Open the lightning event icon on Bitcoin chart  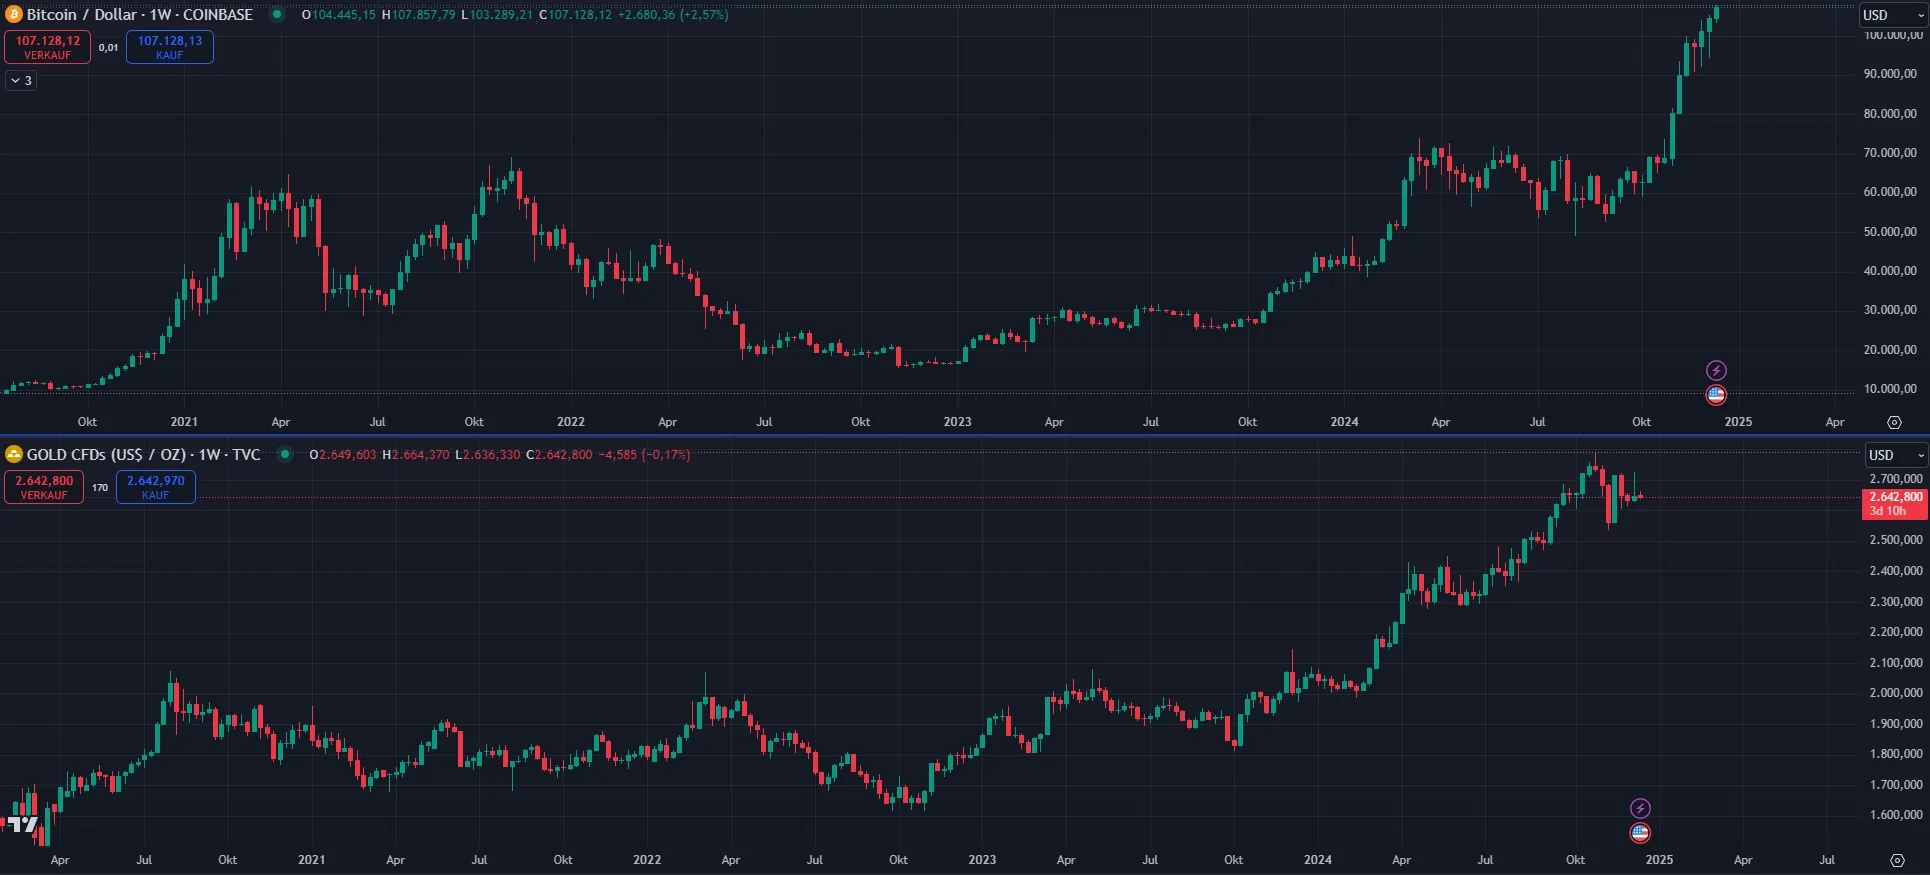[1716, 371]
